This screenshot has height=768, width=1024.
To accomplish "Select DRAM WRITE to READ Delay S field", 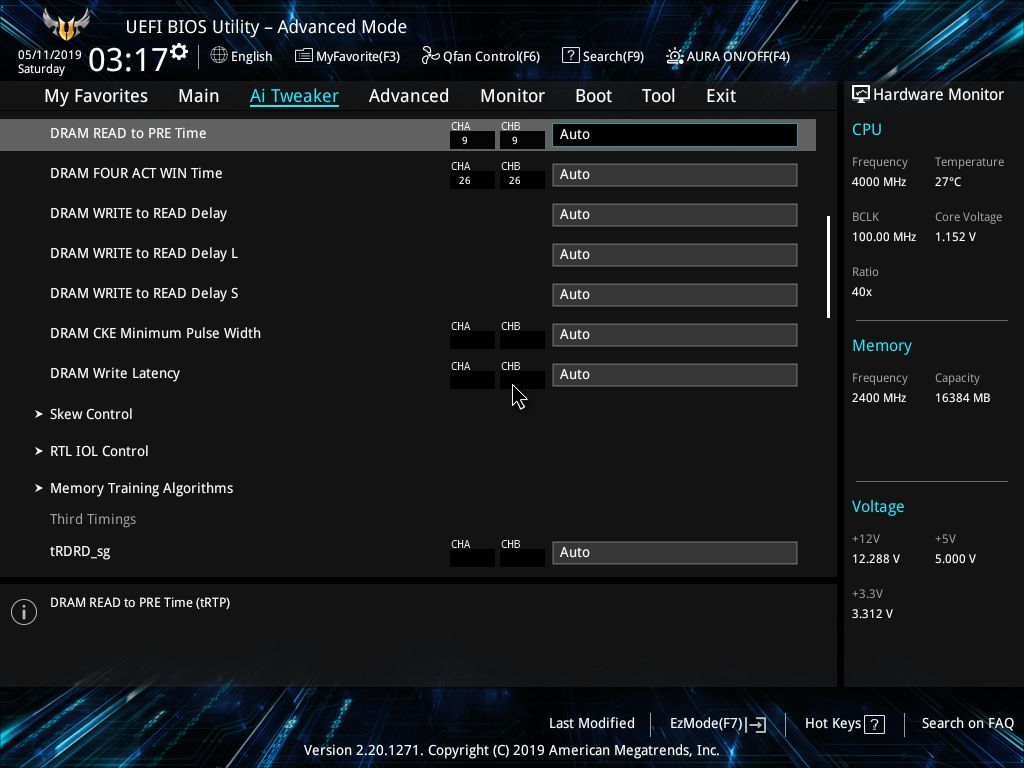I will pyautogui.click(x=675, y=295).
